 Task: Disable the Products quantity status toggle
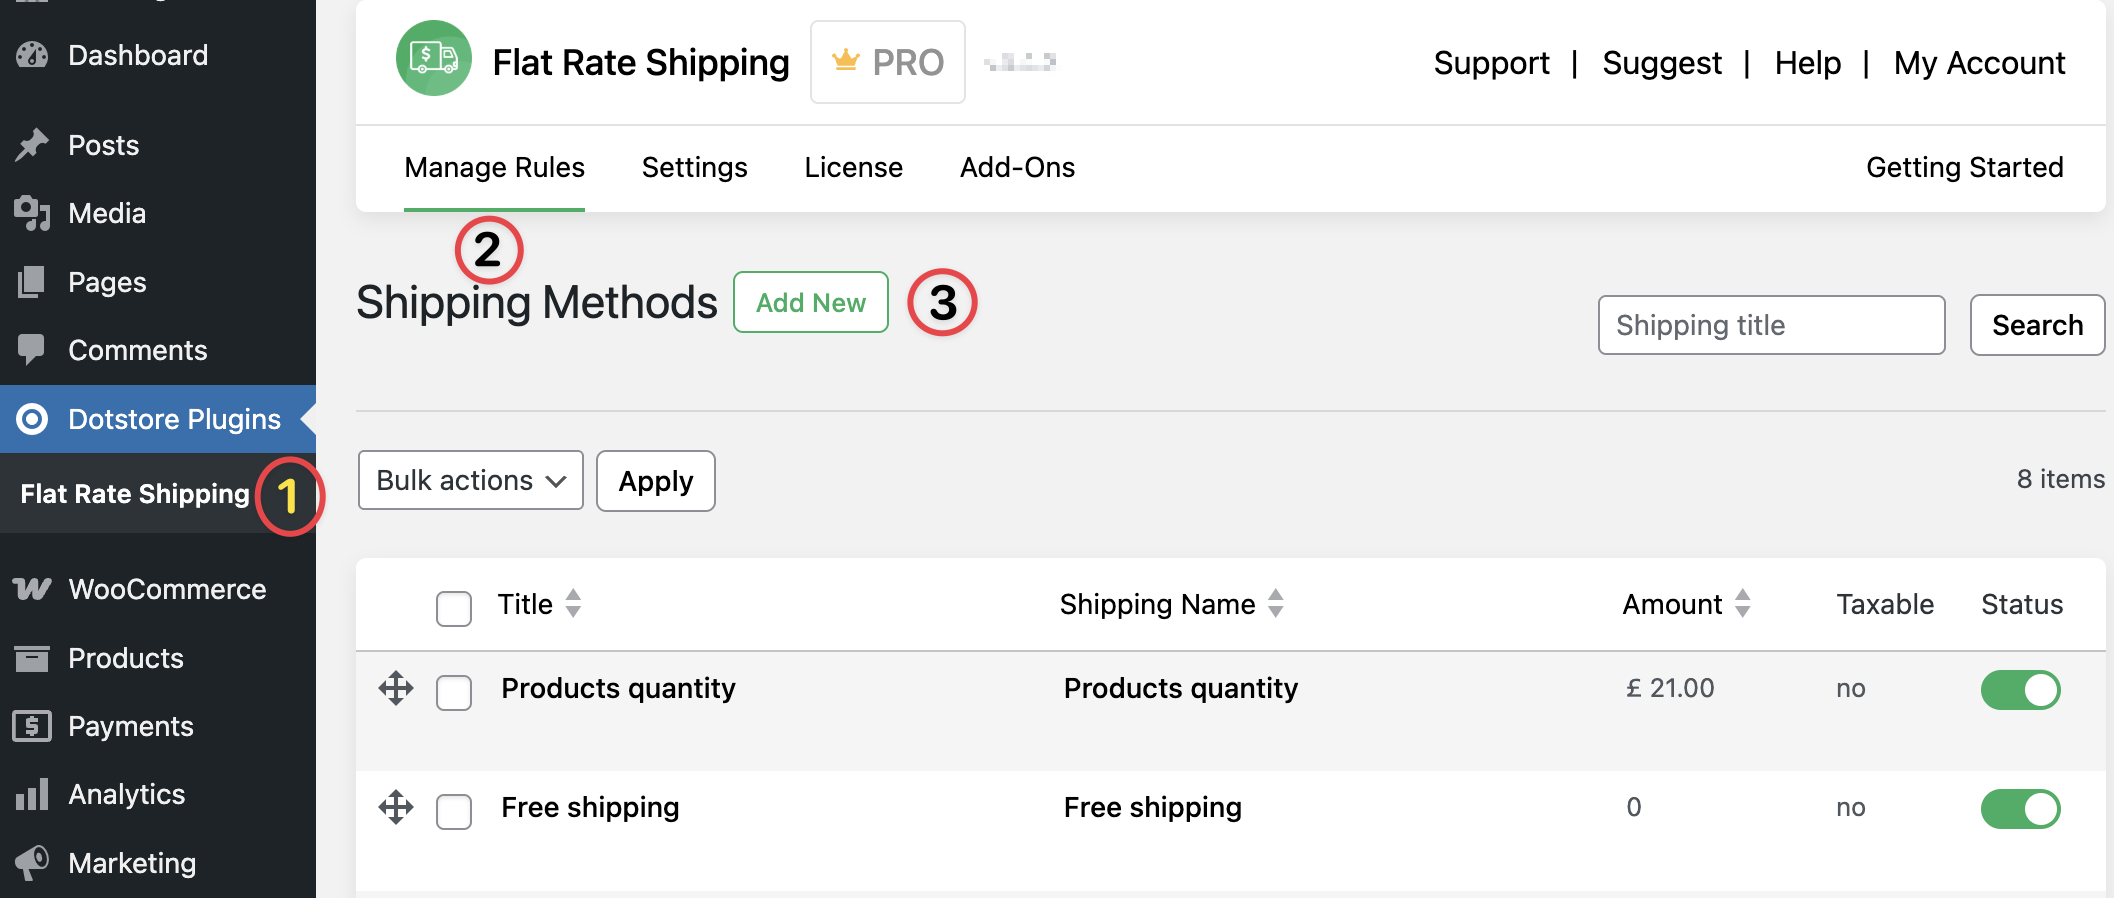click(x=2020, y=690)
